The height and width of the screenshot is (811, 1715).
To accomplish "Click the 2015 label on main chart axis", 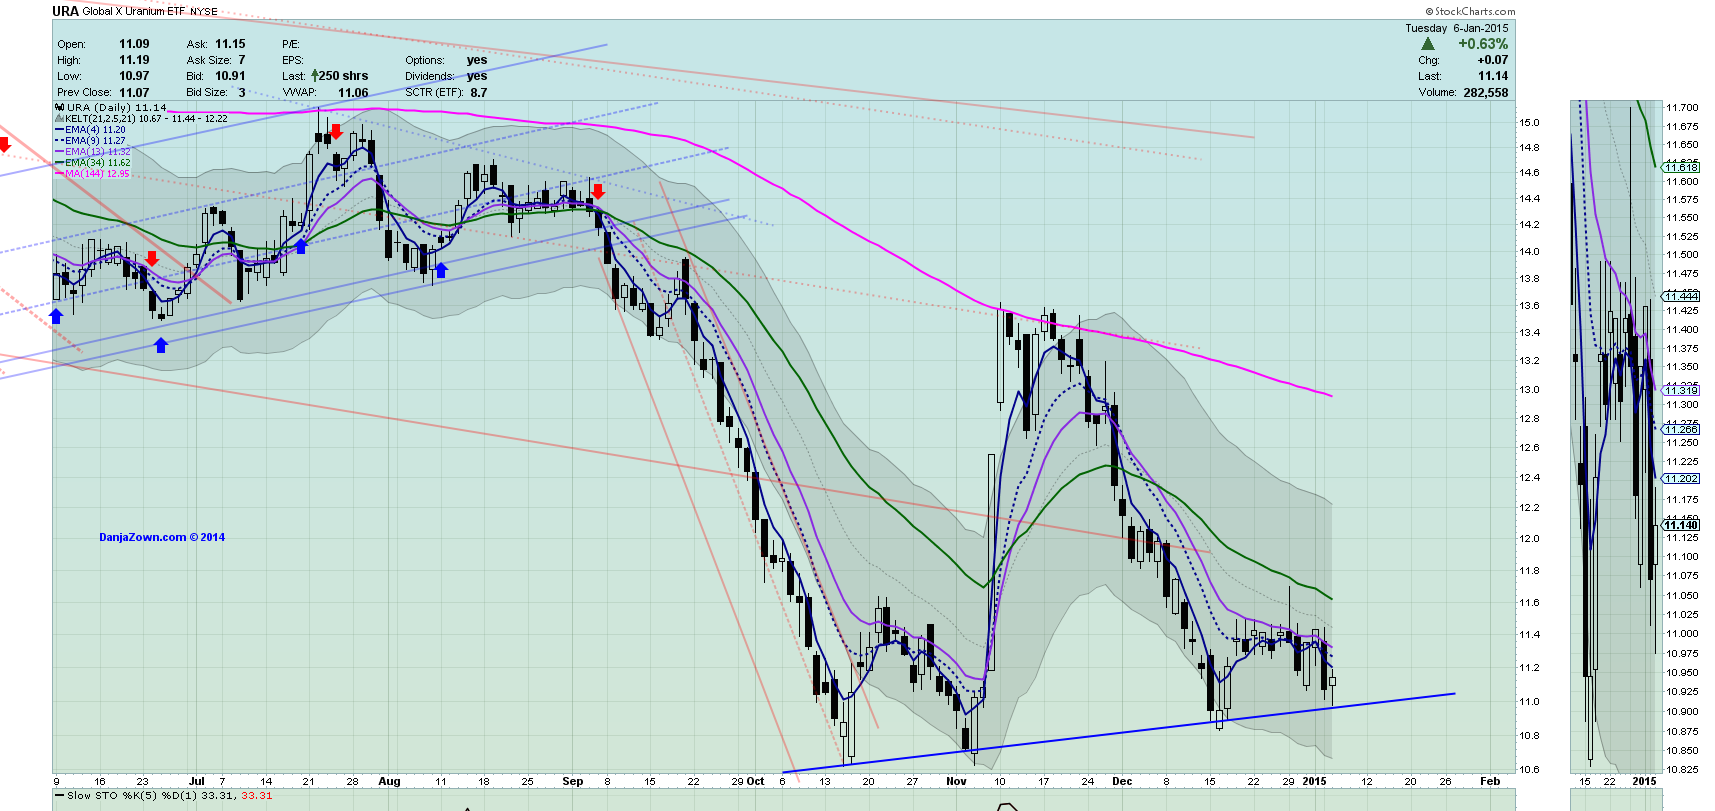I will [x=1314, y=781].
